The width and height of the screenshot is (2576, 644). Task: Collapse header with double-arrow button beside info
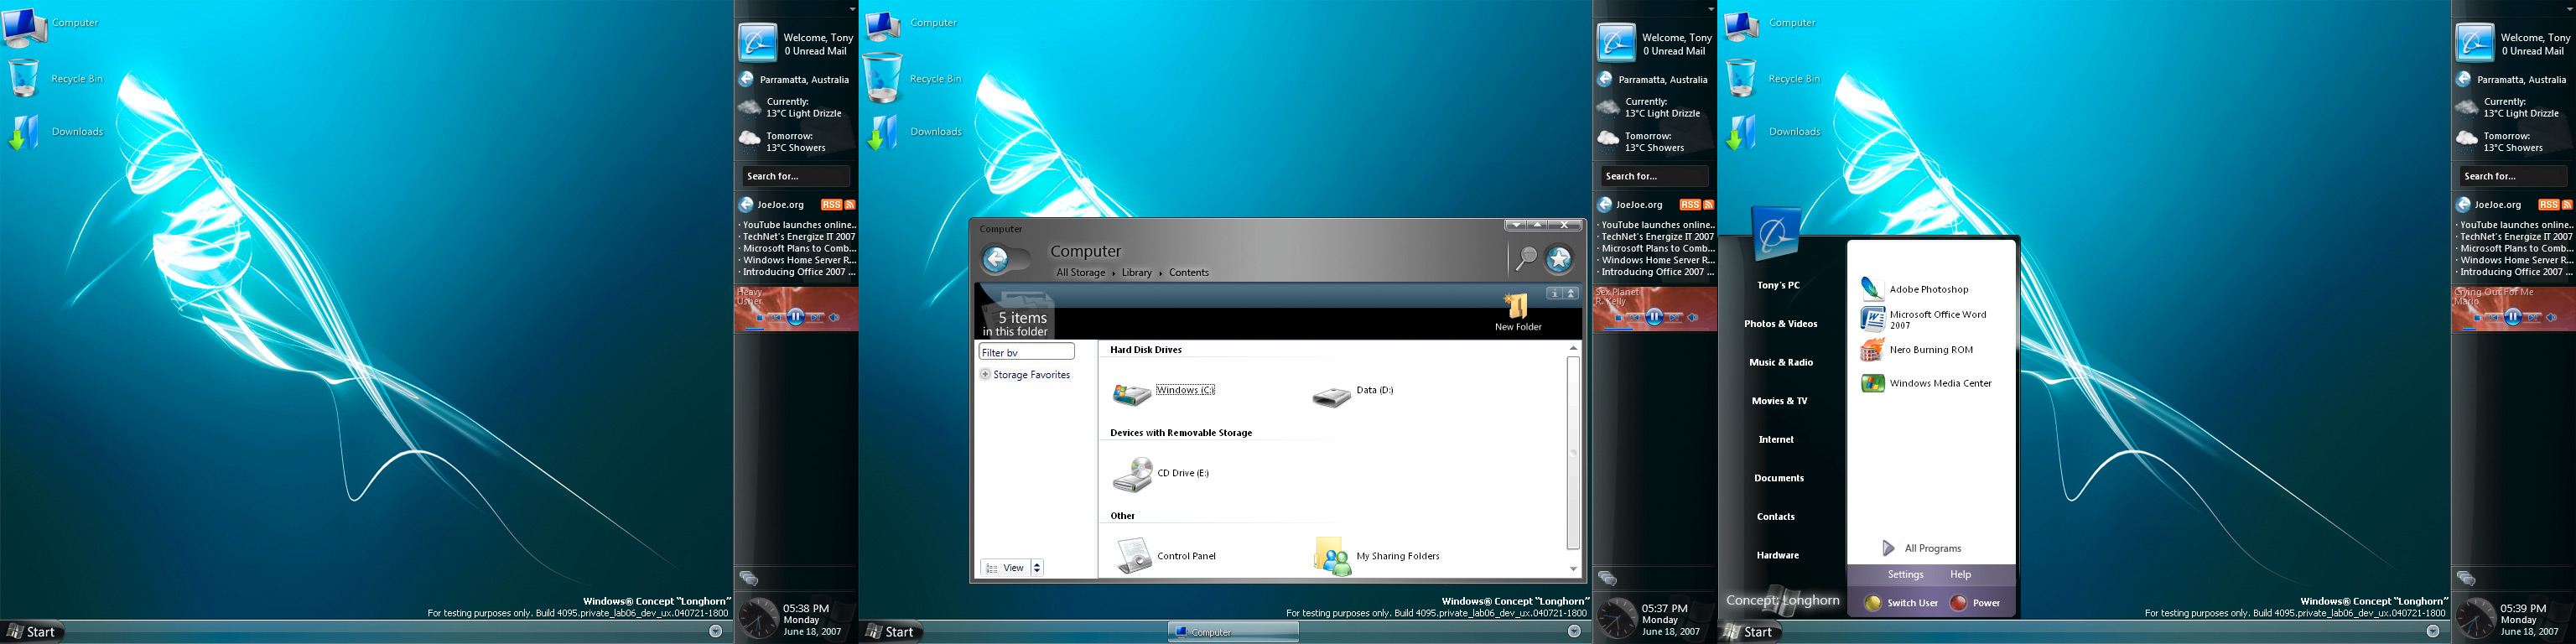tap(1571, 293)
